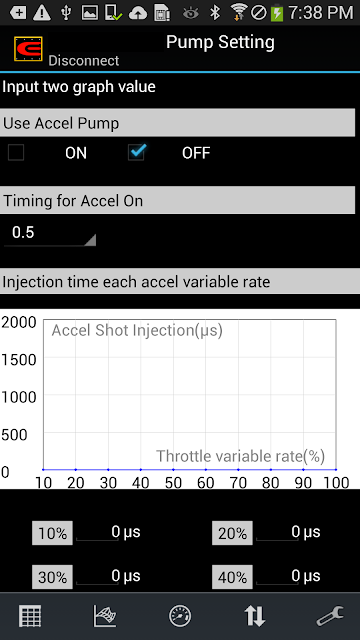This screenshot has height=640, width=360.
Task: Open the 3D graph view icon
Action: click(x=105, y=616)
